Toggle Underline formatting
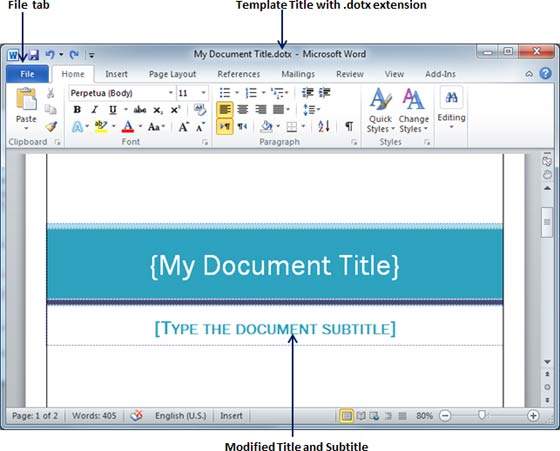The image size is (560, 451). pyautogui.click(x=113, y=110)
